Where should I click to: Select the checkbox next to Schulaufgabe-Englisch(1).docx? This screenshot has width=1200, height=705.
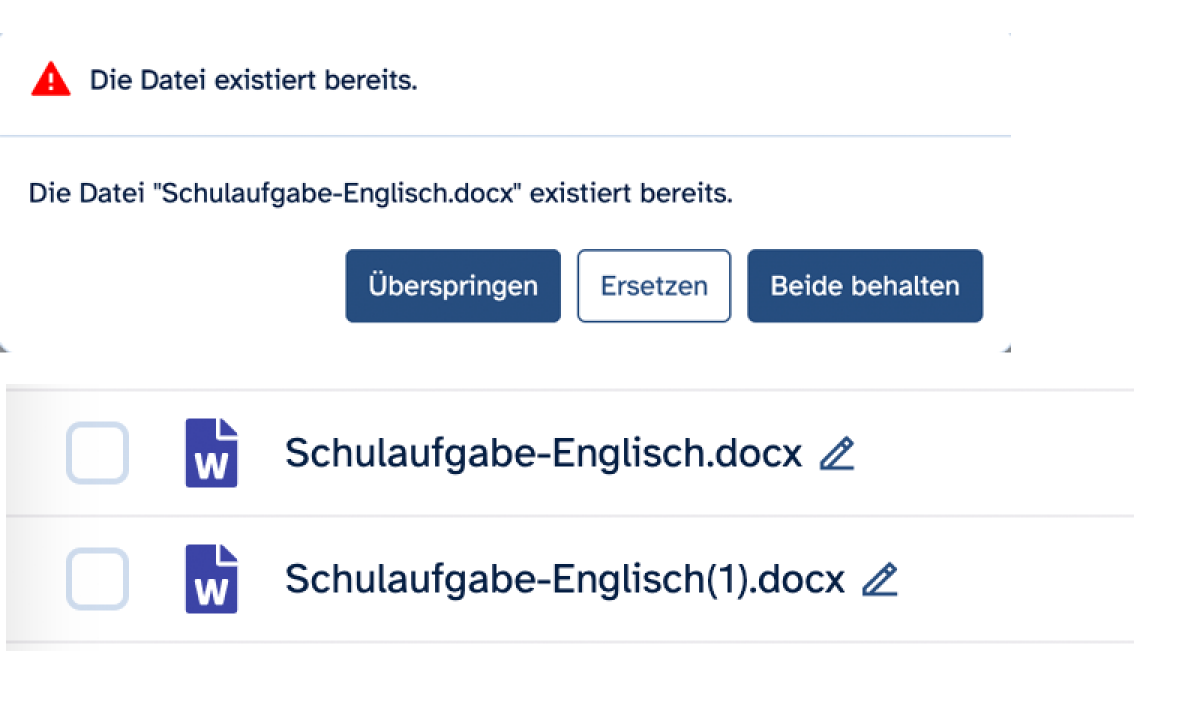click(x=97, y=579)
